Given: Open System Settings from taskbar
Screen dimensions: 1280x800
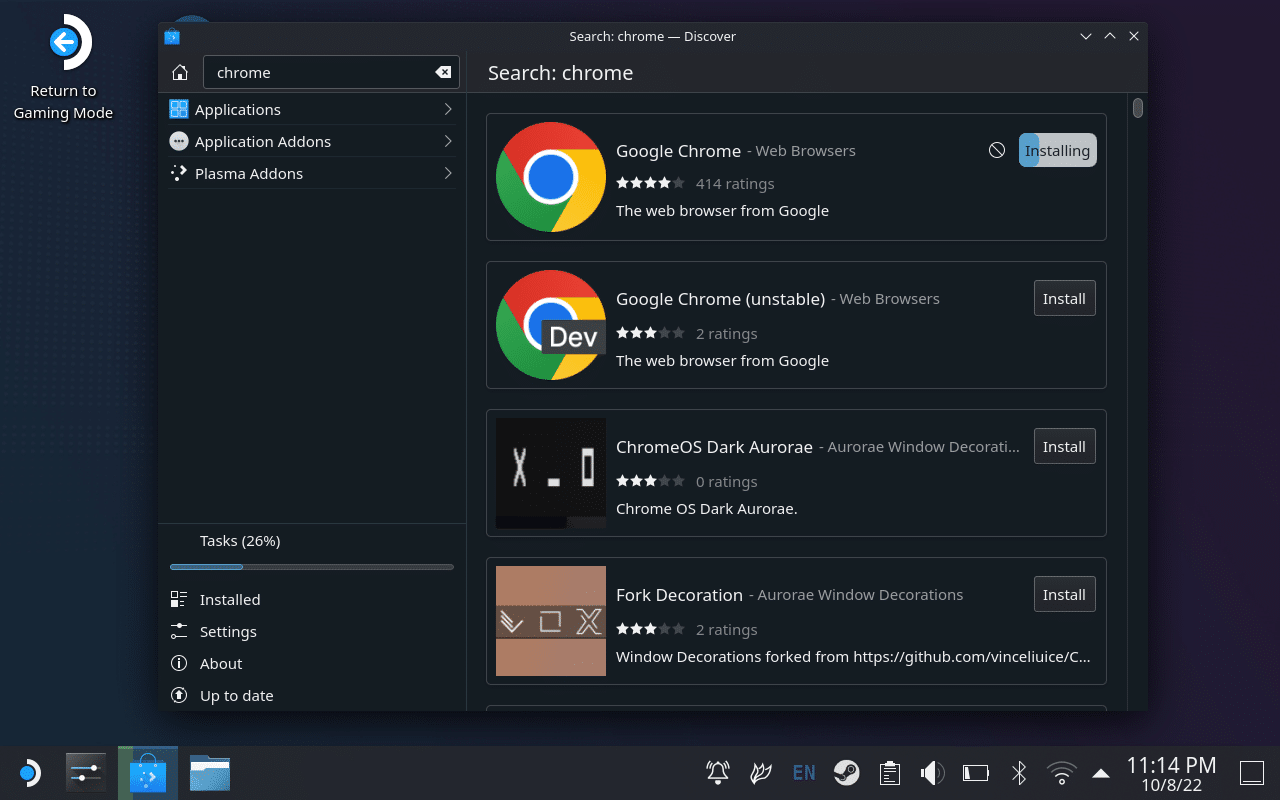Looking at the screenshot, I should click(86, 773).
